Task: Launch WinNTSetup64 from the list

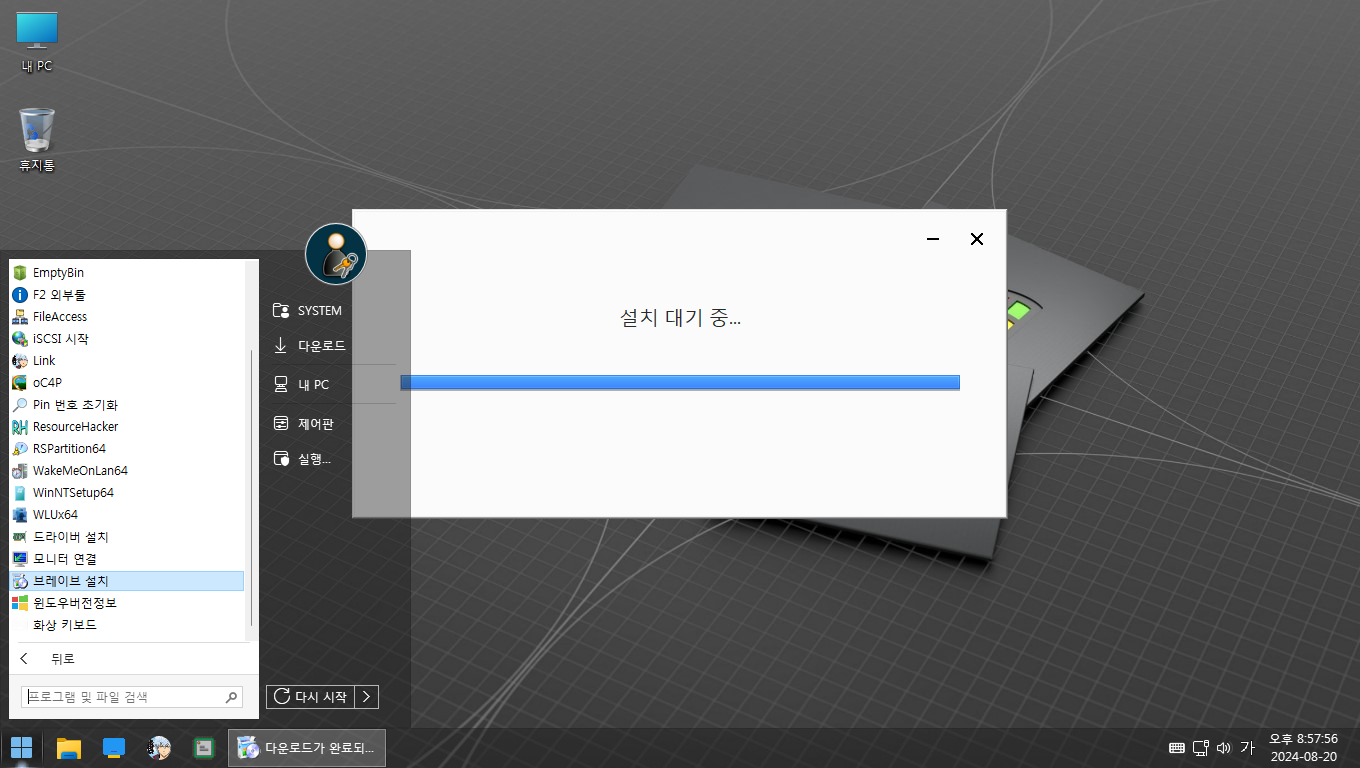Action: pyautogui.click(x=127, y=492)
